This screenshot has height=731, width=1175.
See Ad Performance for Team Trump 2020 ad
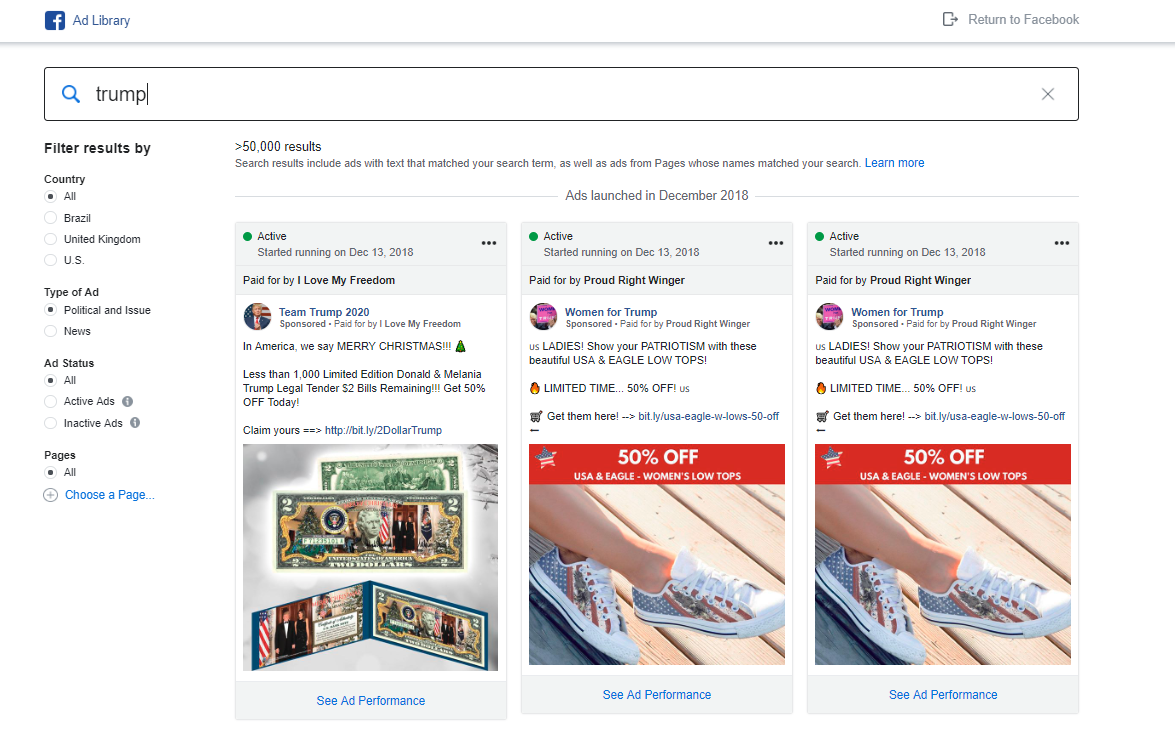(x=370, y=700)
